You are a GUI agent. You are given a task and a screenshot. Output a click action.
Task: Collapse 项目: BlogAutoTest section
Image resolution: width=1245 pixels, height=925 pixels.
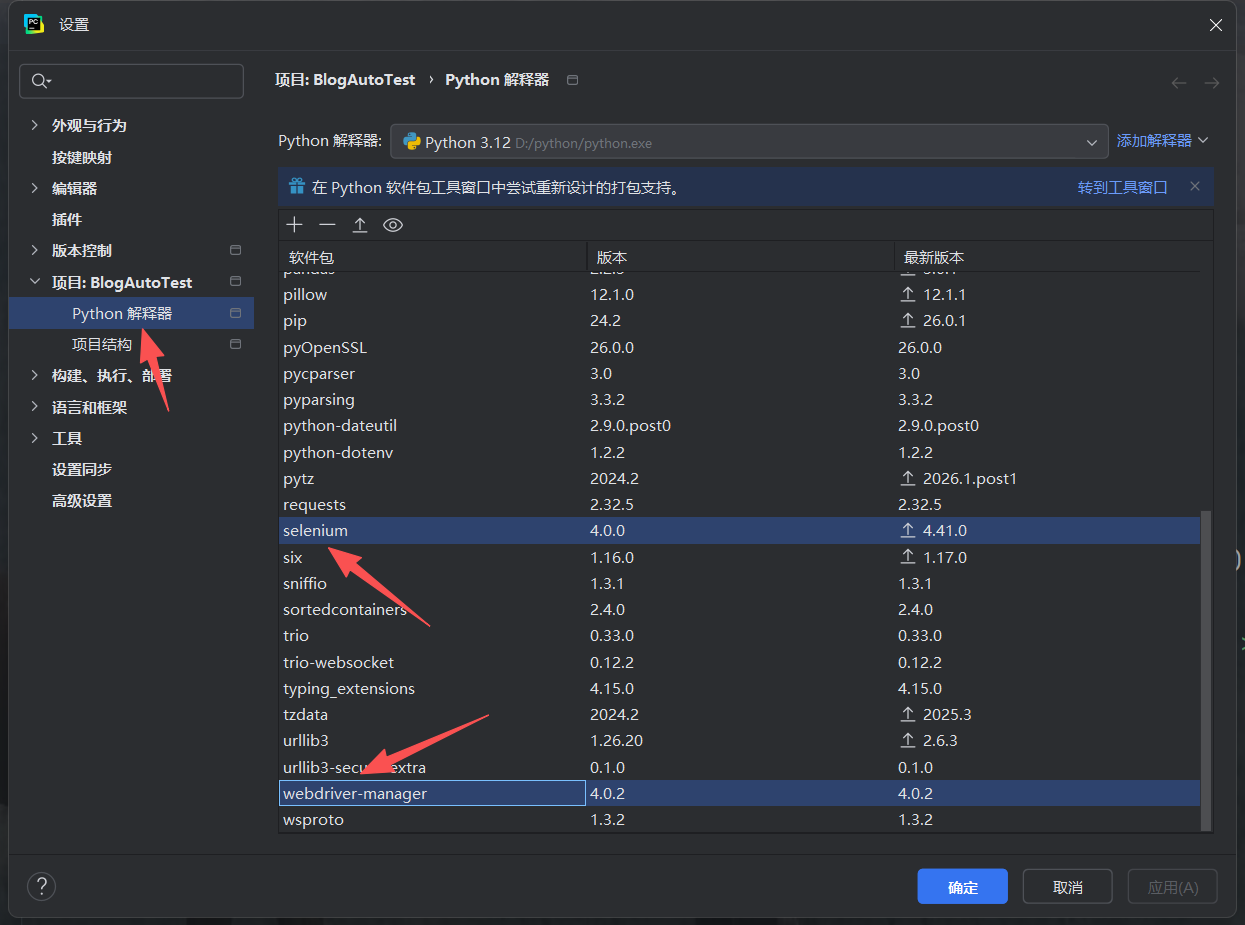35,282
